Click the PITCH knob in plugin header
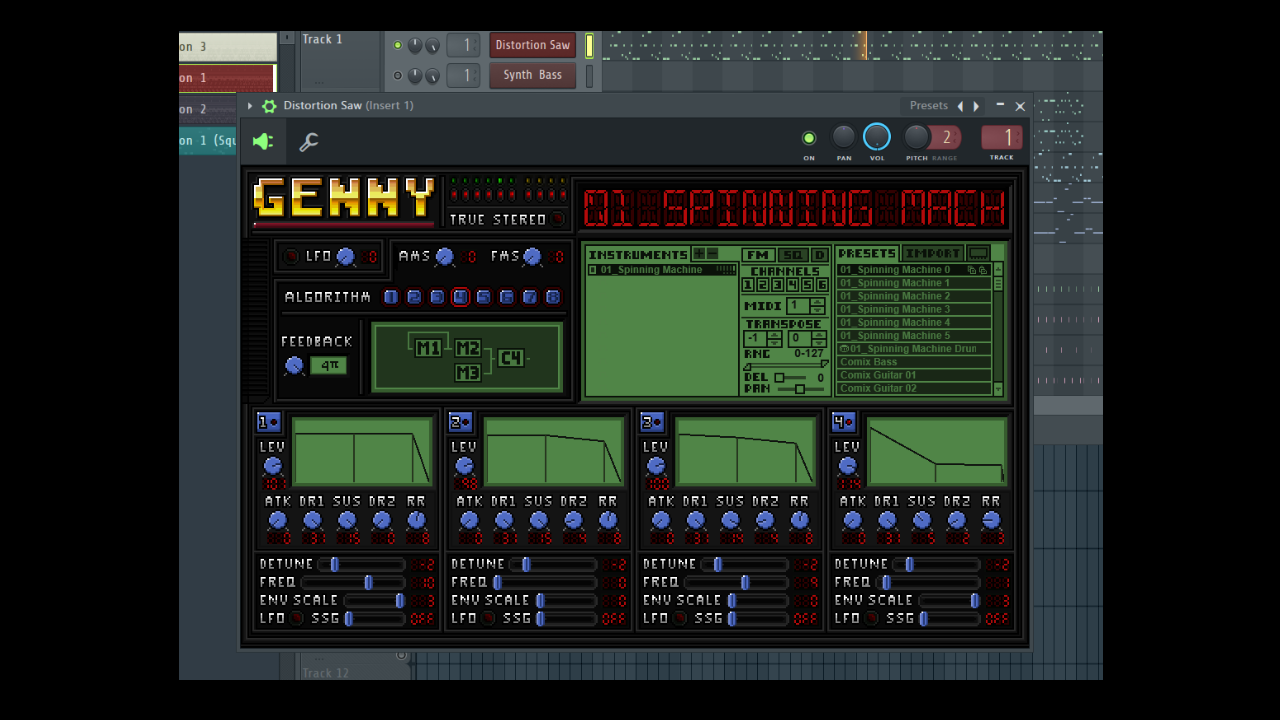The height and width of the screenshot is (720, 1280). 916,137
